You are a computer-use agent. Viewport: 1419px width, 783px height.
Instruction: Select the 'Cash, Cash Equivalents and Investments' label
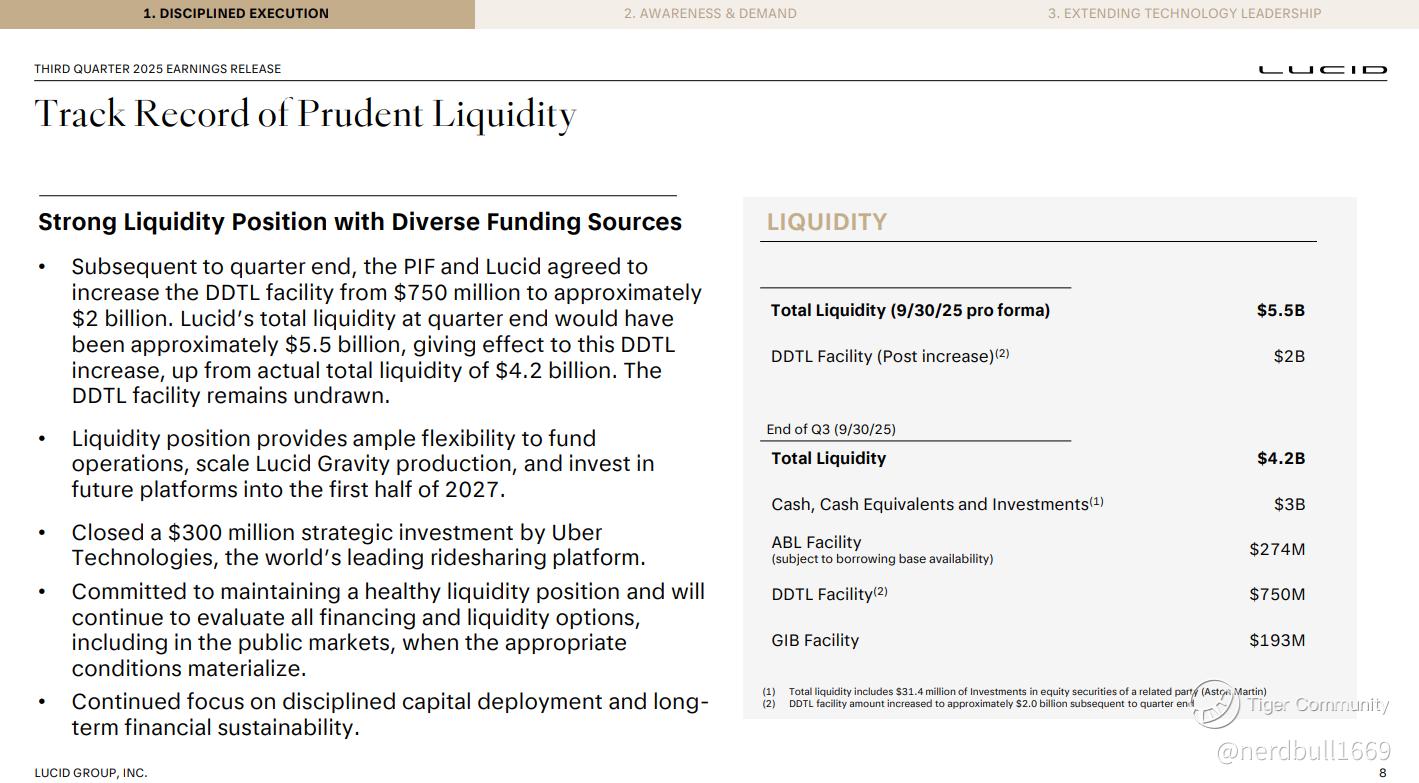(937, 504)
